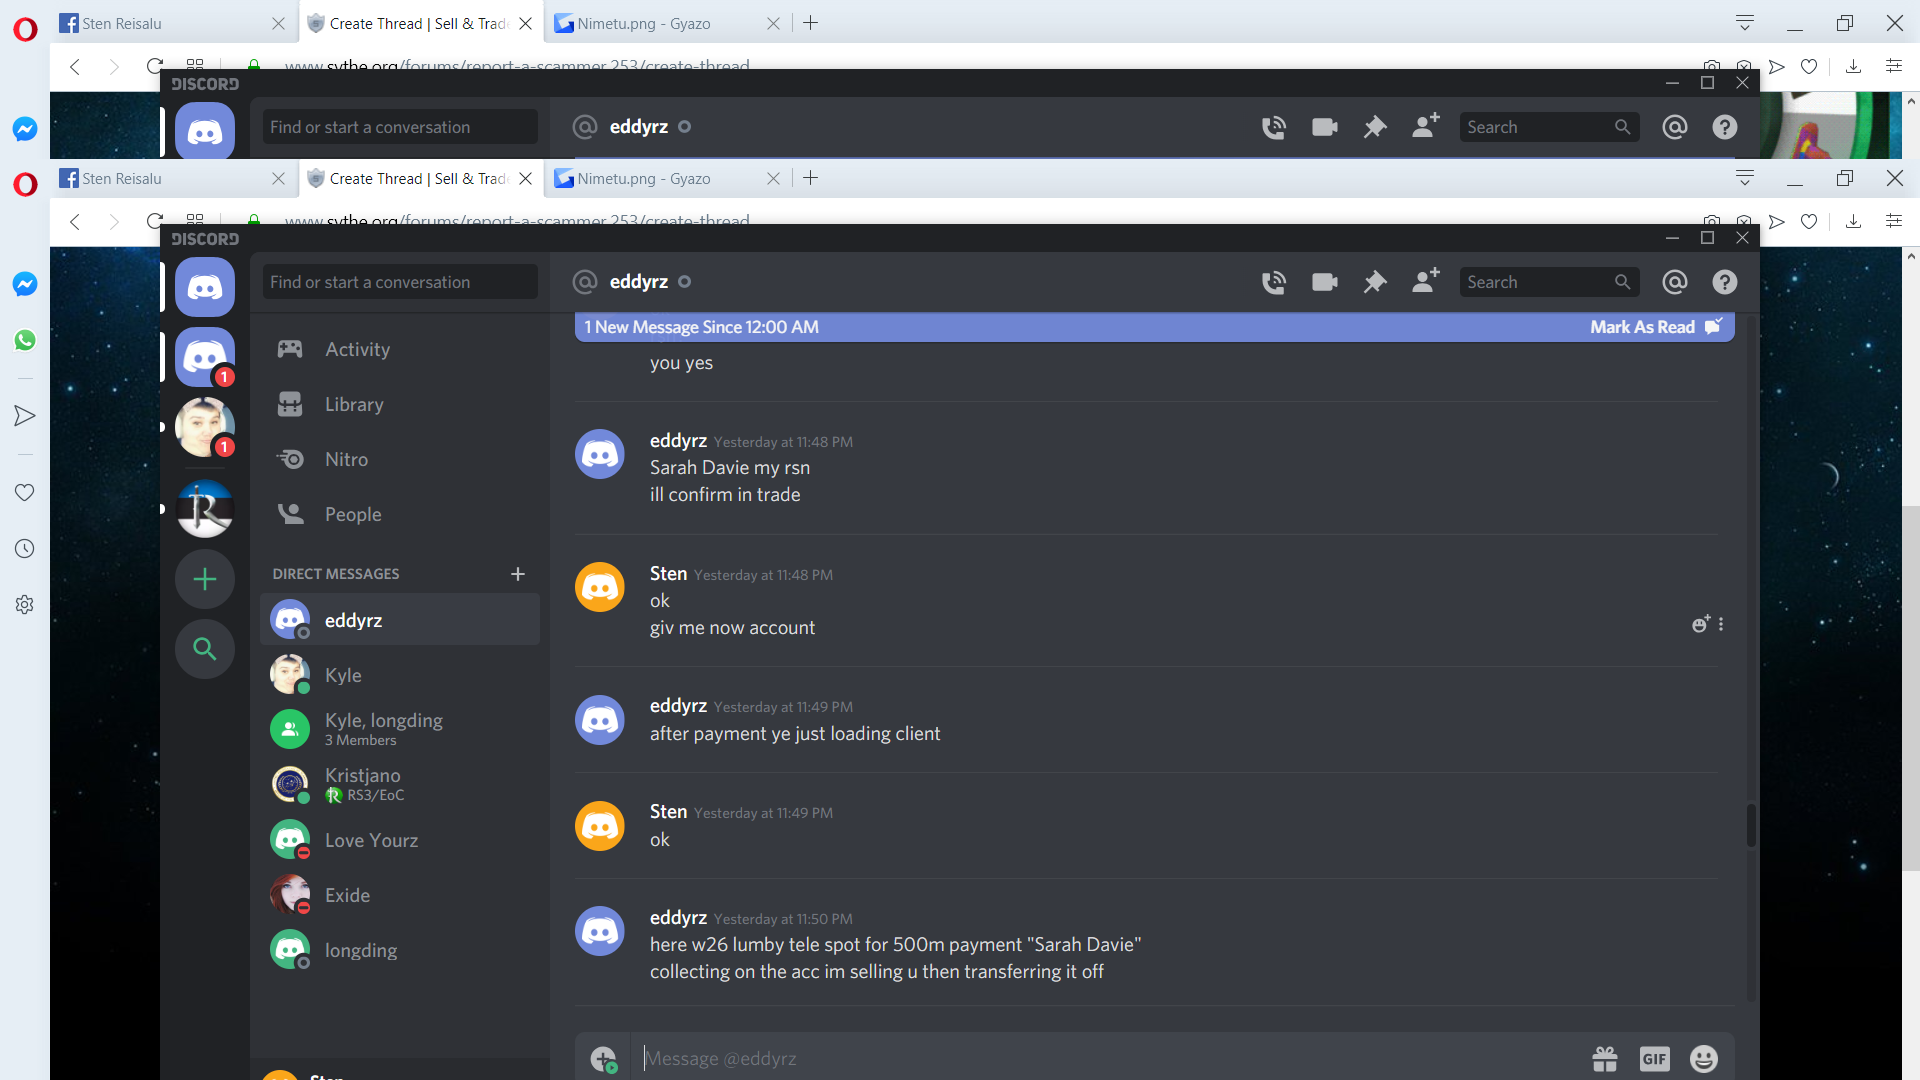Viewport: 1920px width, 1080px height.
Task: Open the Library tab
Action: (x=354, y=404)
